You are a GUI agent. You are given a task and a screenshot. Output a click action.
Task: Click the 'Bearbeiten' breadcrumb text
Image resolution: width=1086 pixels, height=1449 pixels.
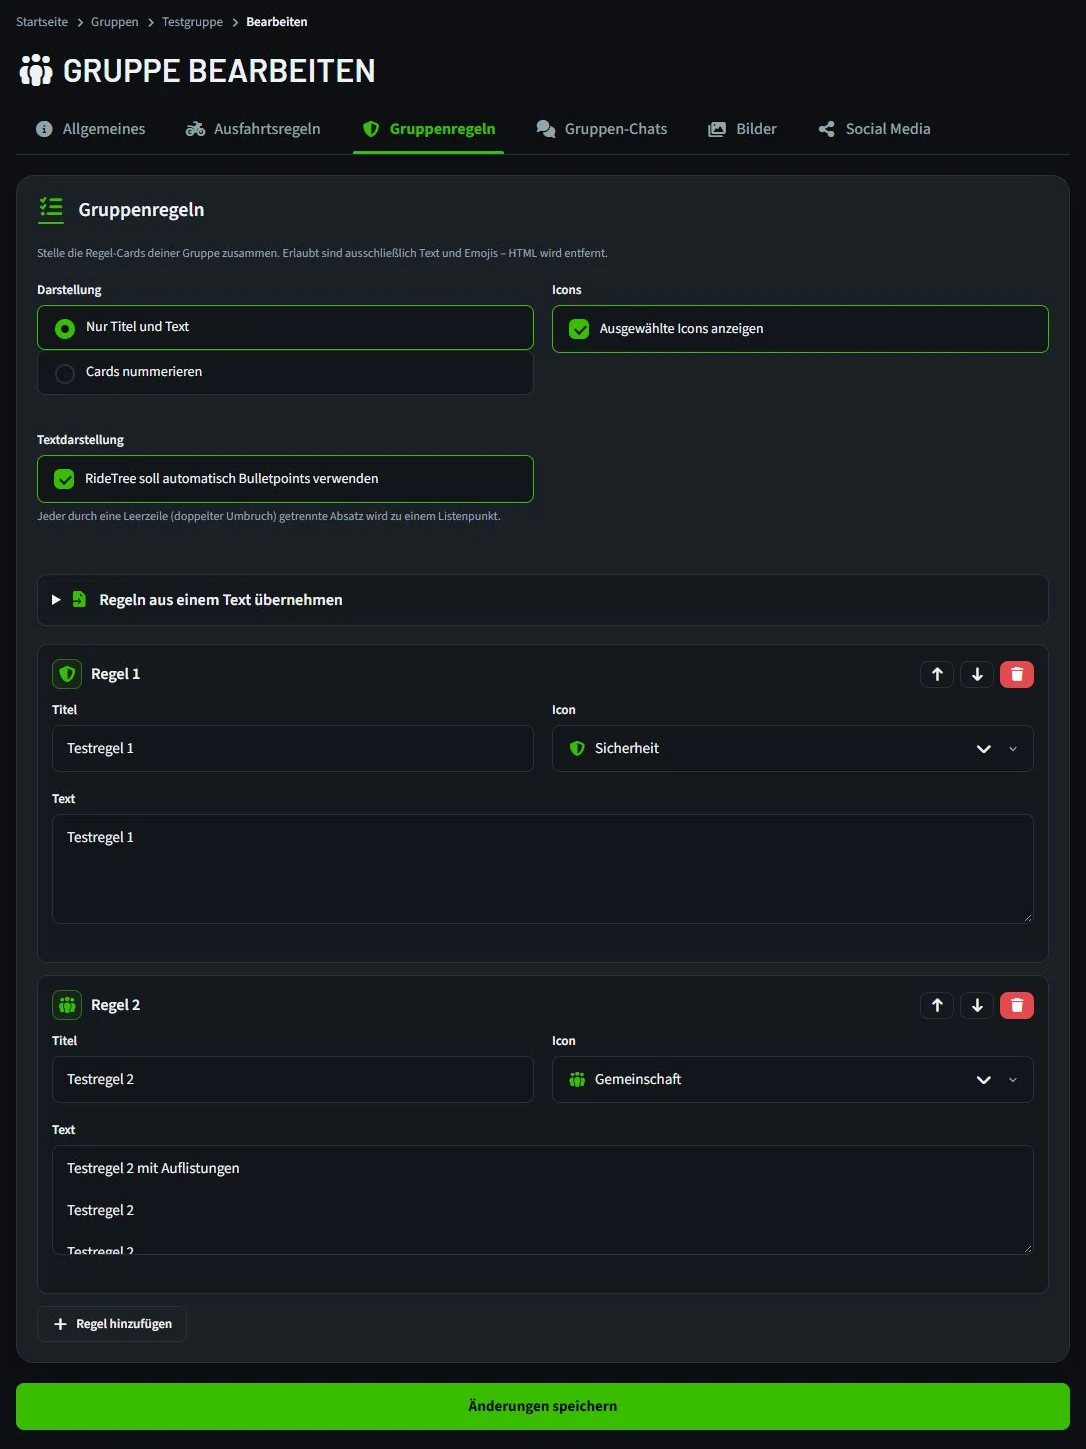pyautogui.click(x=277, y=22)
